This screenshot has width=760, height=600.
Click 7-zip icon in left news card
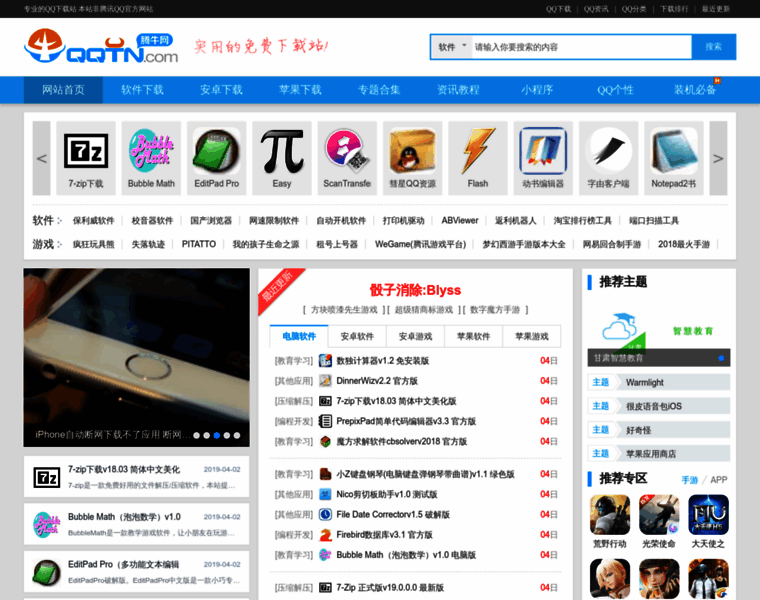[x=47, y=477]
